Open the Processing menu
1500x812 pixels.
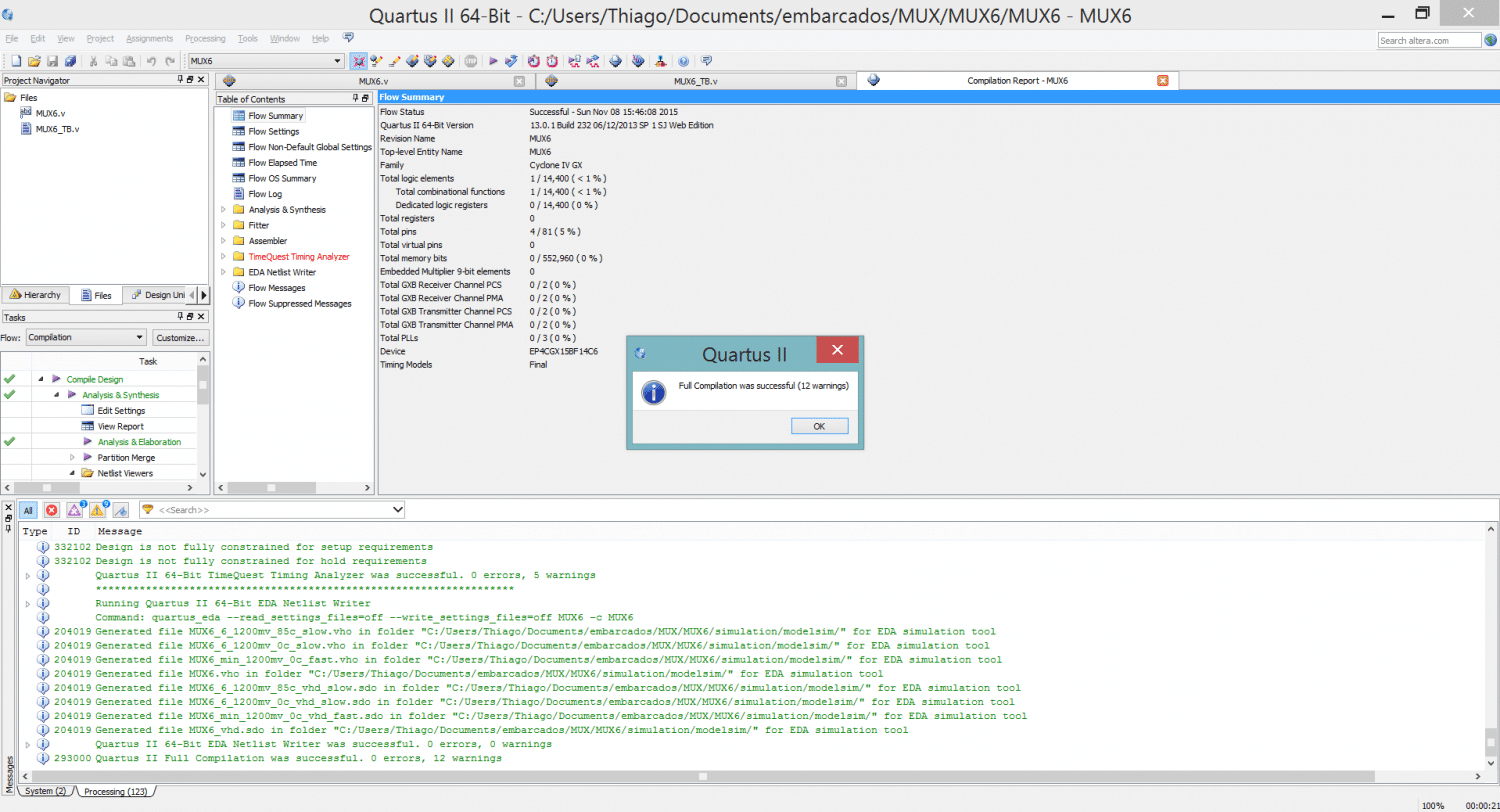(205, 38)
